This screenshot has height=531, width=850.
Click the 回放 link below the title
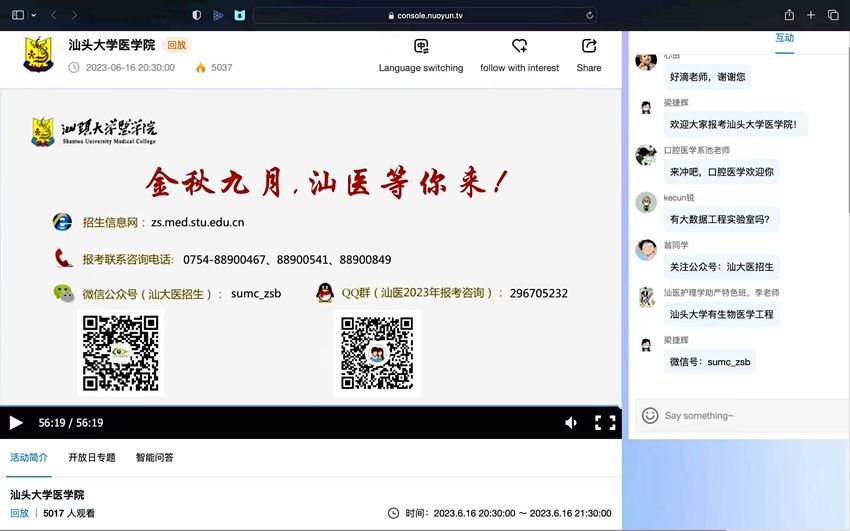point(19,513)
